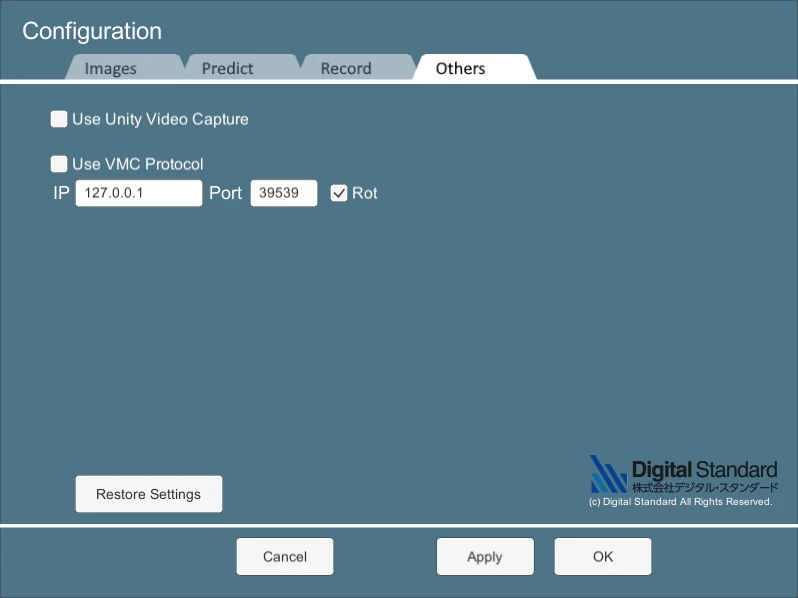Open the Predict tab
This screenshot has height=598, width=798.
(x=241, y=68)
